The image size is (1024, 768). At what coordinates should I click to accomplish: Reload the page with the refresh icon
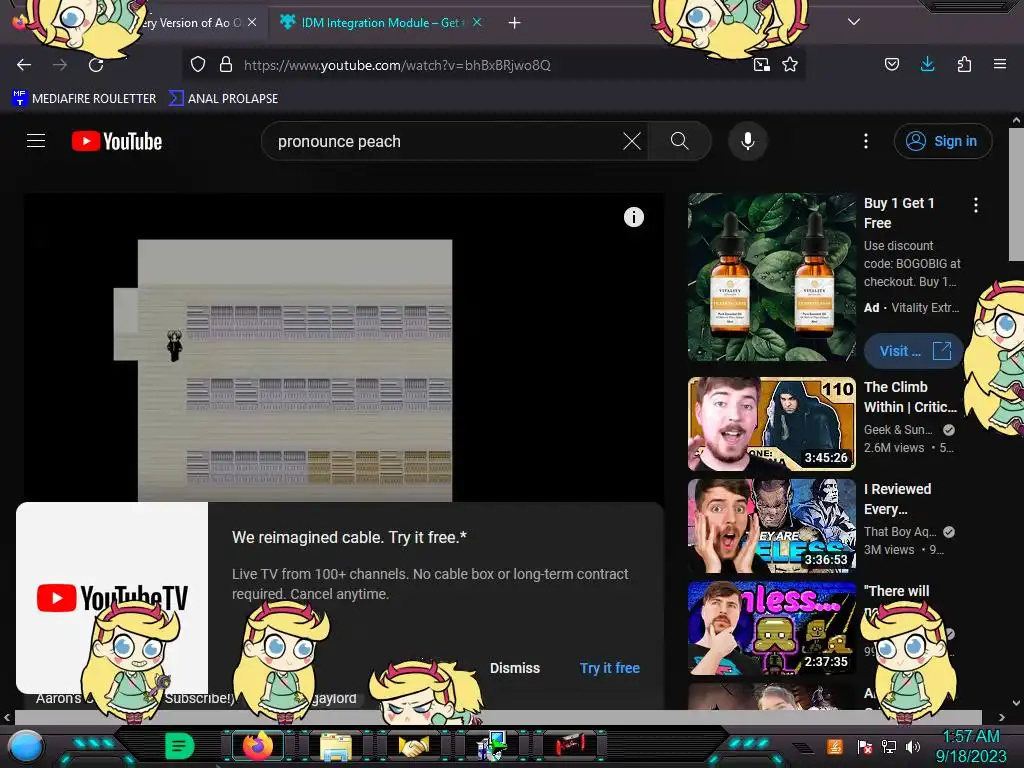coord(96,65)
